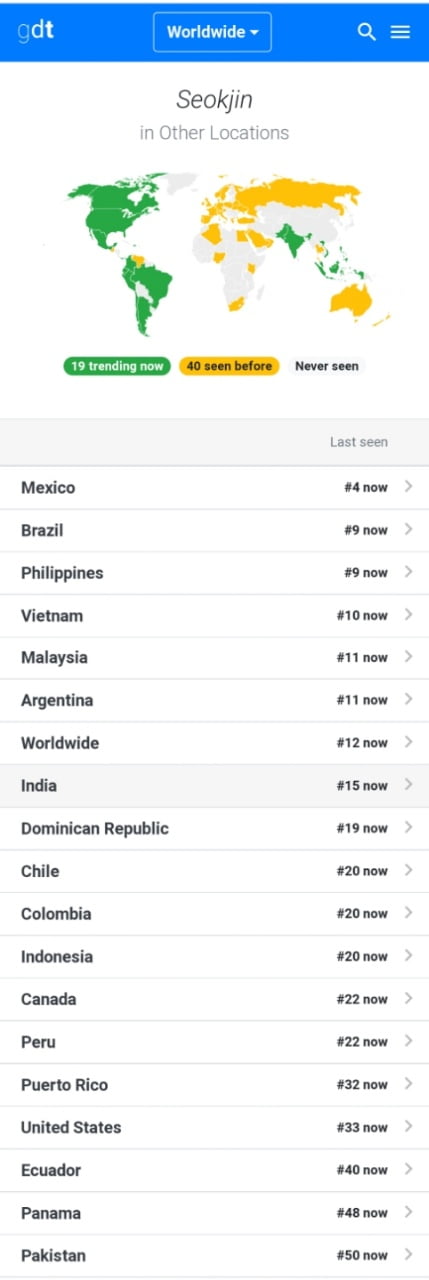Click the chevron arrow in the Puerto Rico row

pyautogui.click(x=408, y=1084)
